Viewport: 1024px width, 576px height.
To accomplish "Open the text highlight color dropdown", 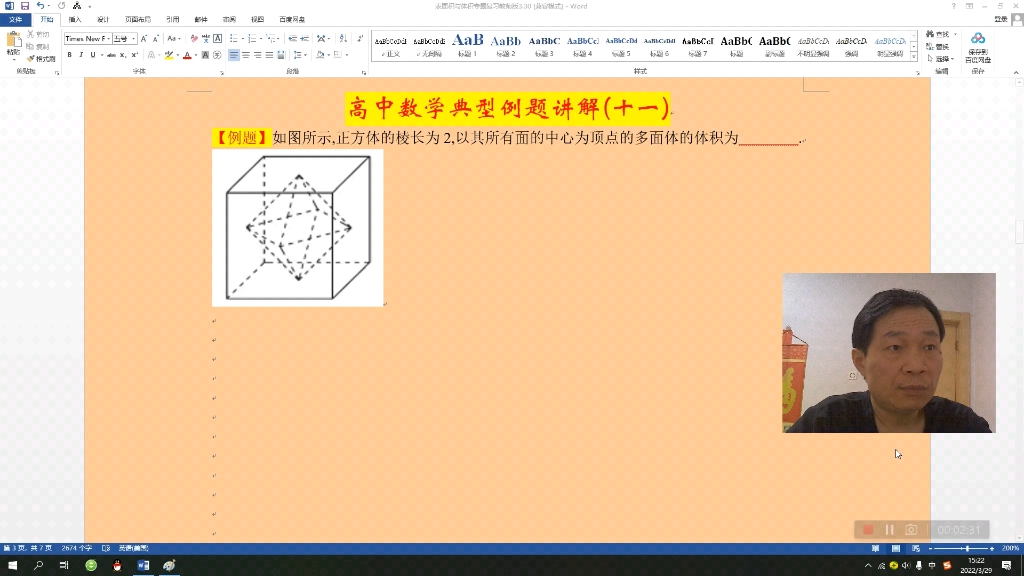I will [x=178, y=54].
